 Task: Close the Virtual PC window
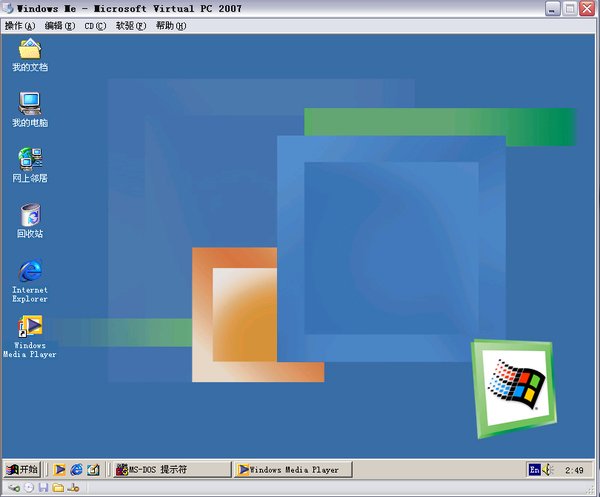(587, 8)
